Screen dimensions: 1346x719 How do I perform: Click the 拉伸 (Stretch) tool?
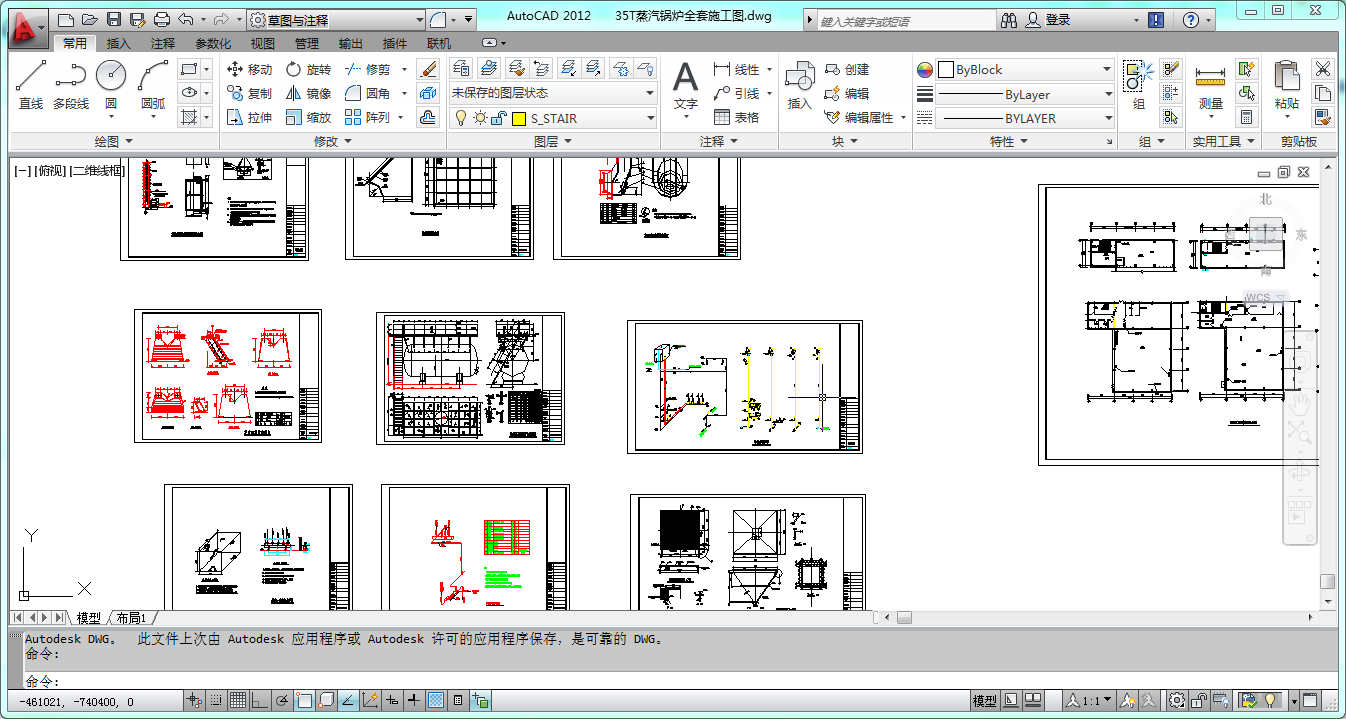[x=250, y=117]
